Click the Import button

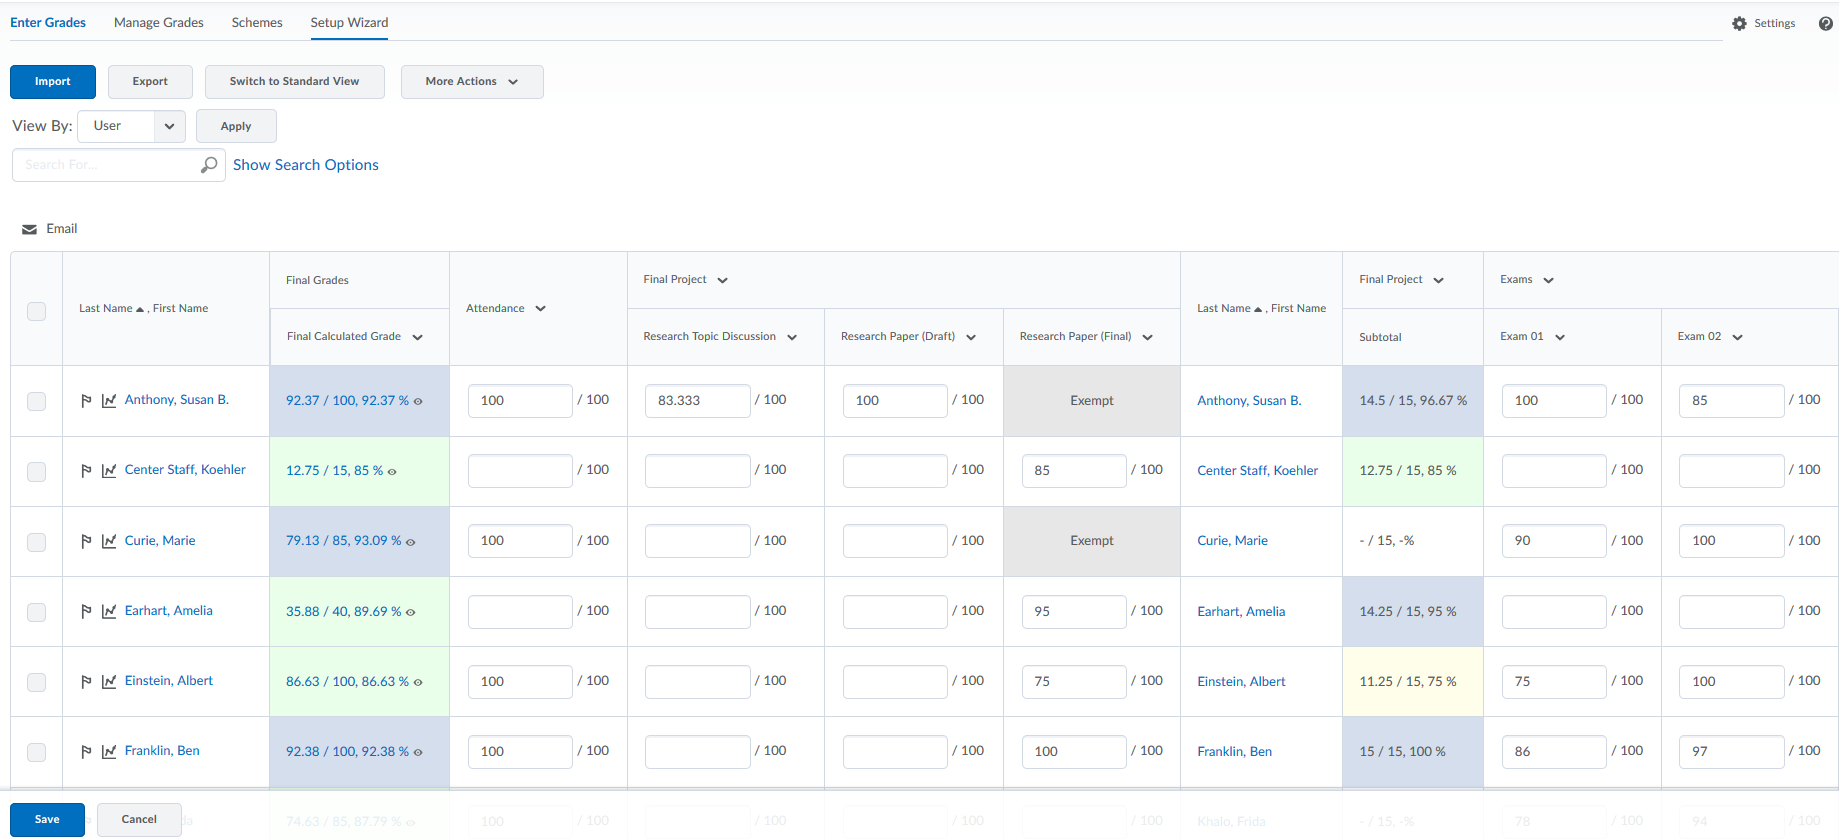tap(53, 82)
